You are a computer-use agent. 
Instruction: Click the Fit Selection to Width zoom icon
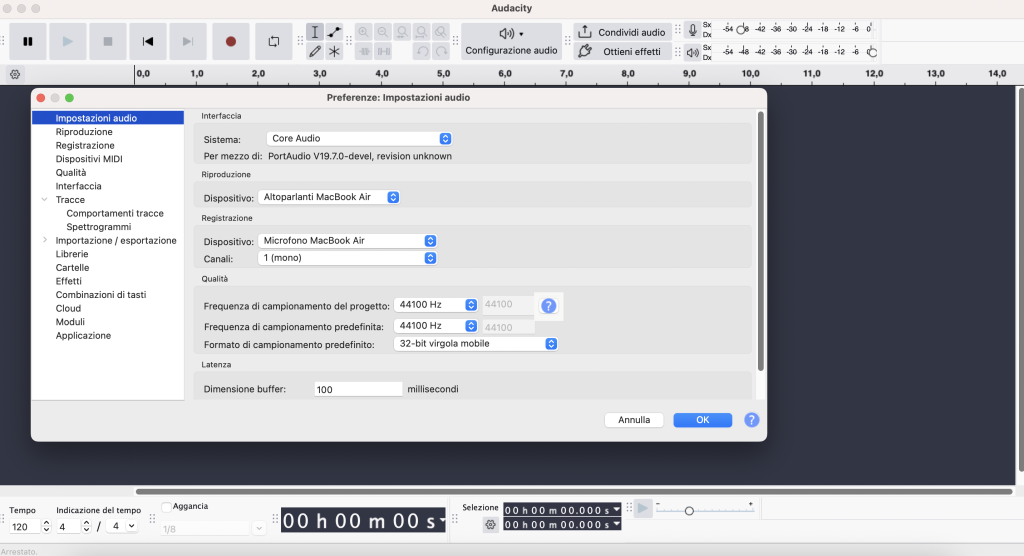pos(403,32)
